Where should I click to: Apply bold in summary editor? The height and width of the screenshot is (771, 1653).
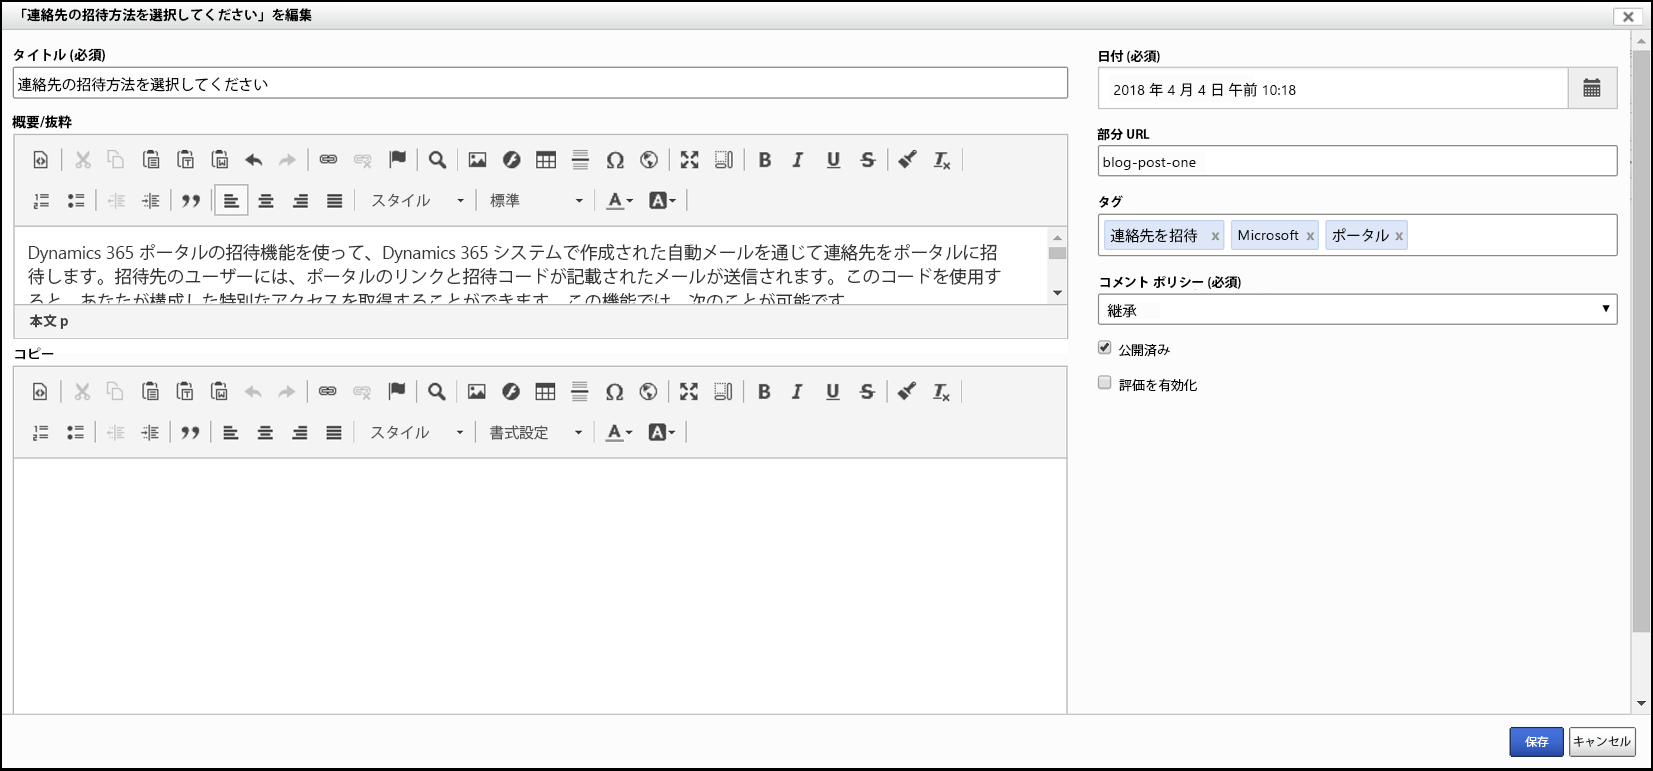pos(765,160)
